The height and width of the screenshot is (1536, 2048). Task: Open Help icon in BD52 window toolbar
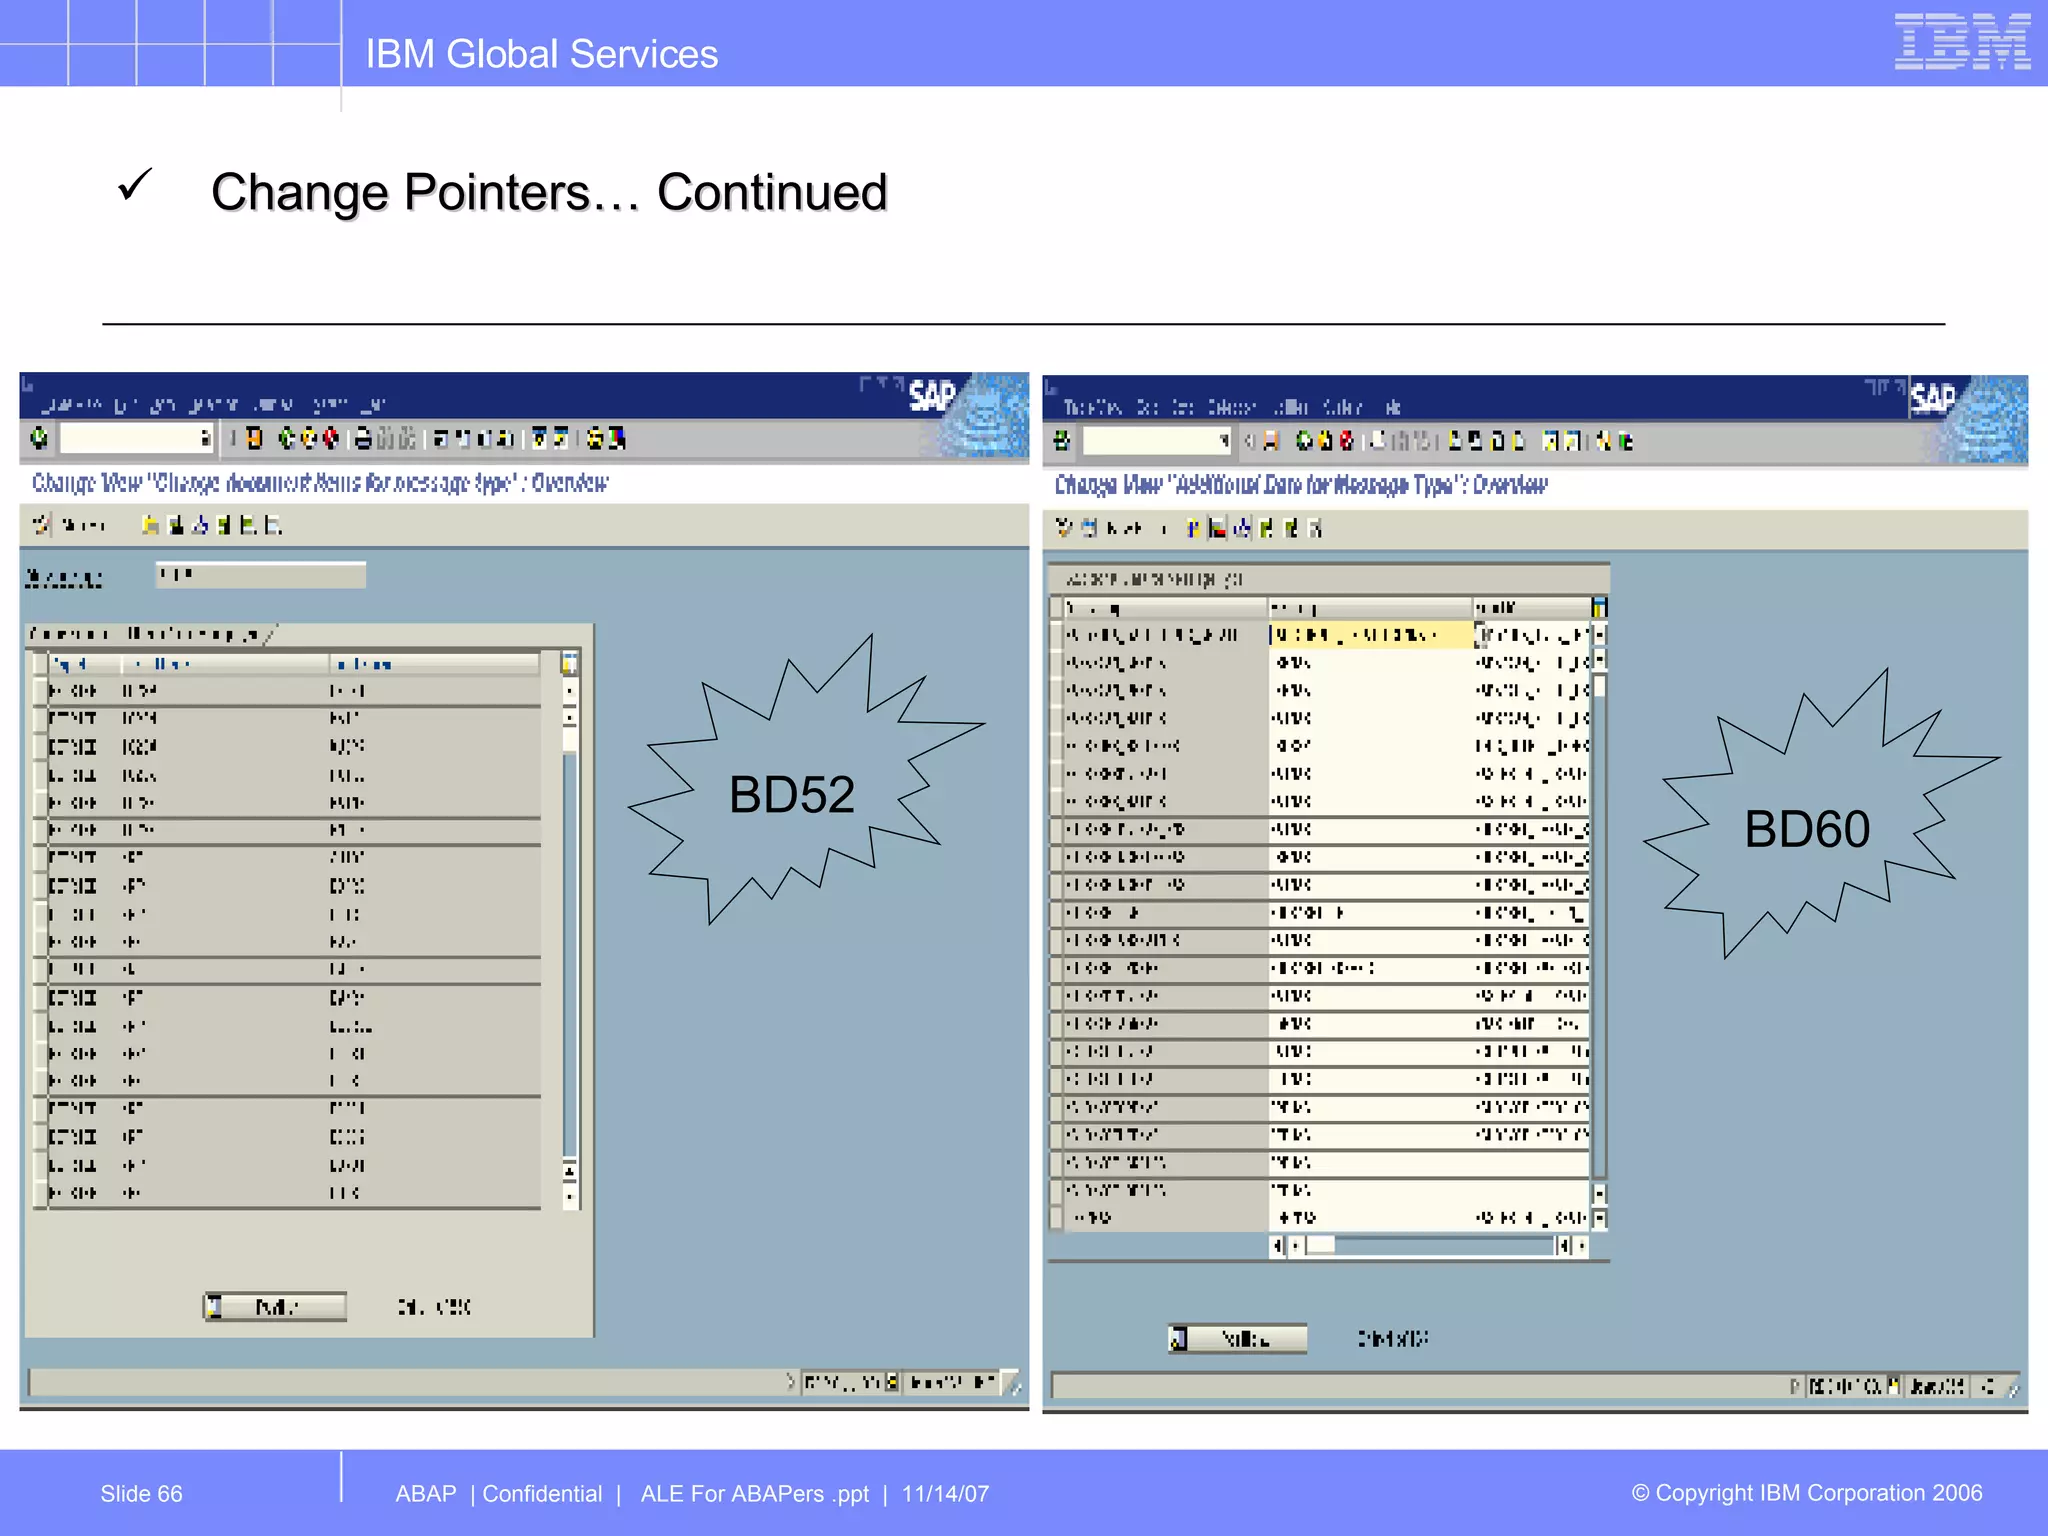click(x=595, y=438)
